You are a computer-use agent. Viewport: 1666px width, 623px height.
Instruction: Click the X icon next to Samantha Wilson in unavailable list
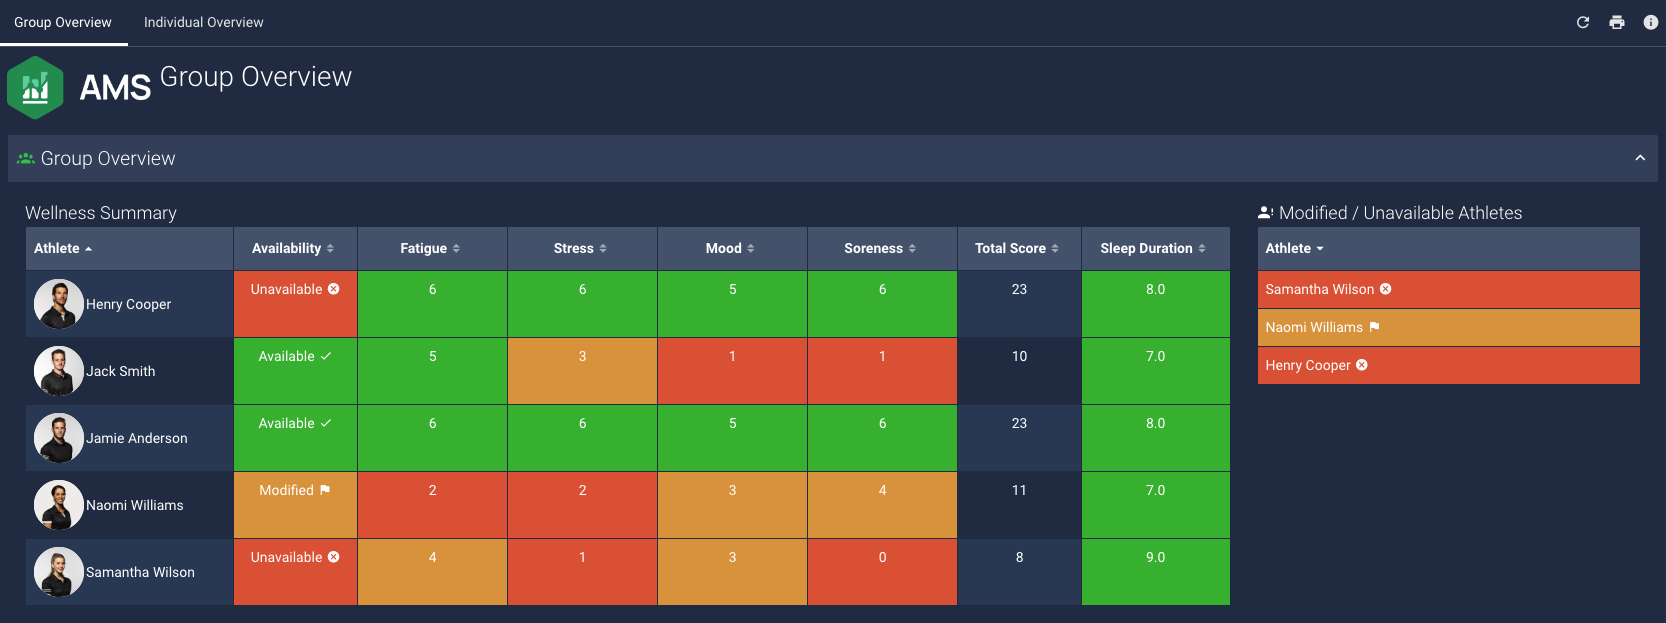pyautogui.click(x=1386, y=289)
